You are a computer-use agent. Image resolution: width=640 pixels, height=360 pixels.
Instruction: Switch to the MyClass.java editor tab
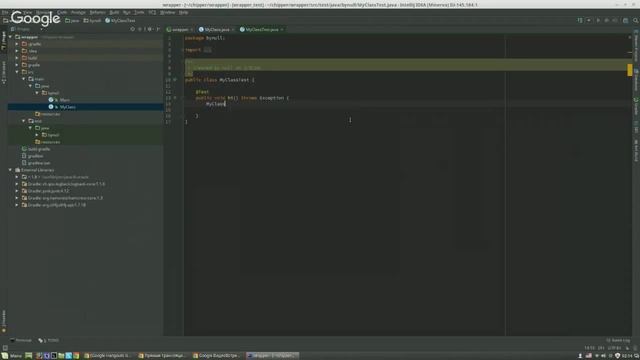point(217,29)
